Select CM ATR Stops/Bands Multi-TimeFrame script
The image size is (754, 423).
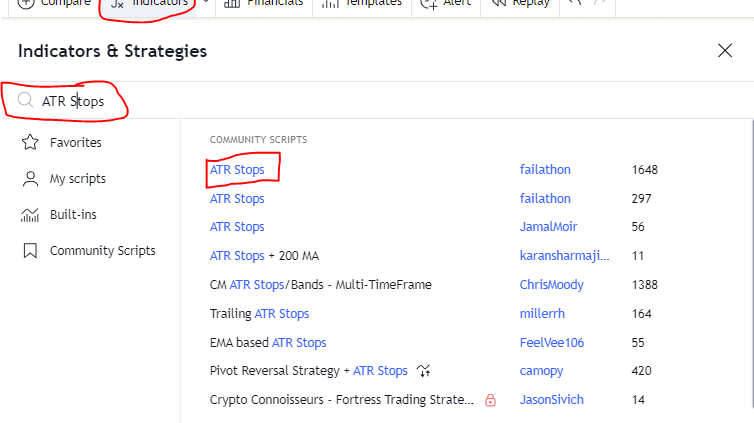click(320, 285)
